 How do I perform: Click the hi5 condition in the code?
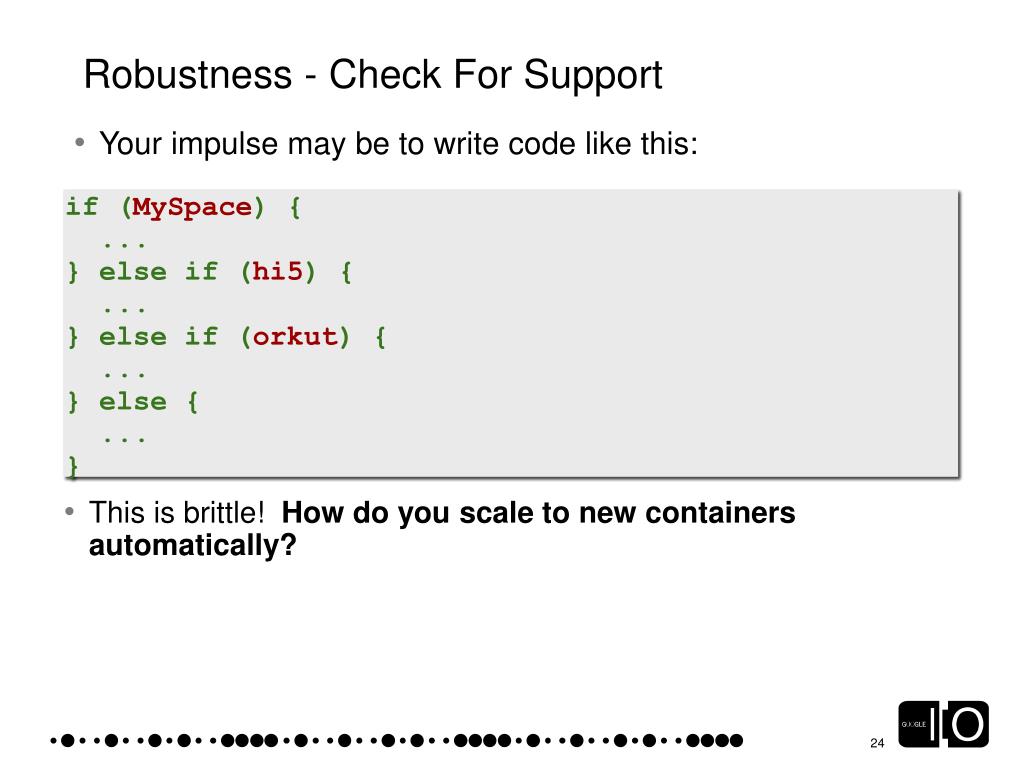[278, 271]
